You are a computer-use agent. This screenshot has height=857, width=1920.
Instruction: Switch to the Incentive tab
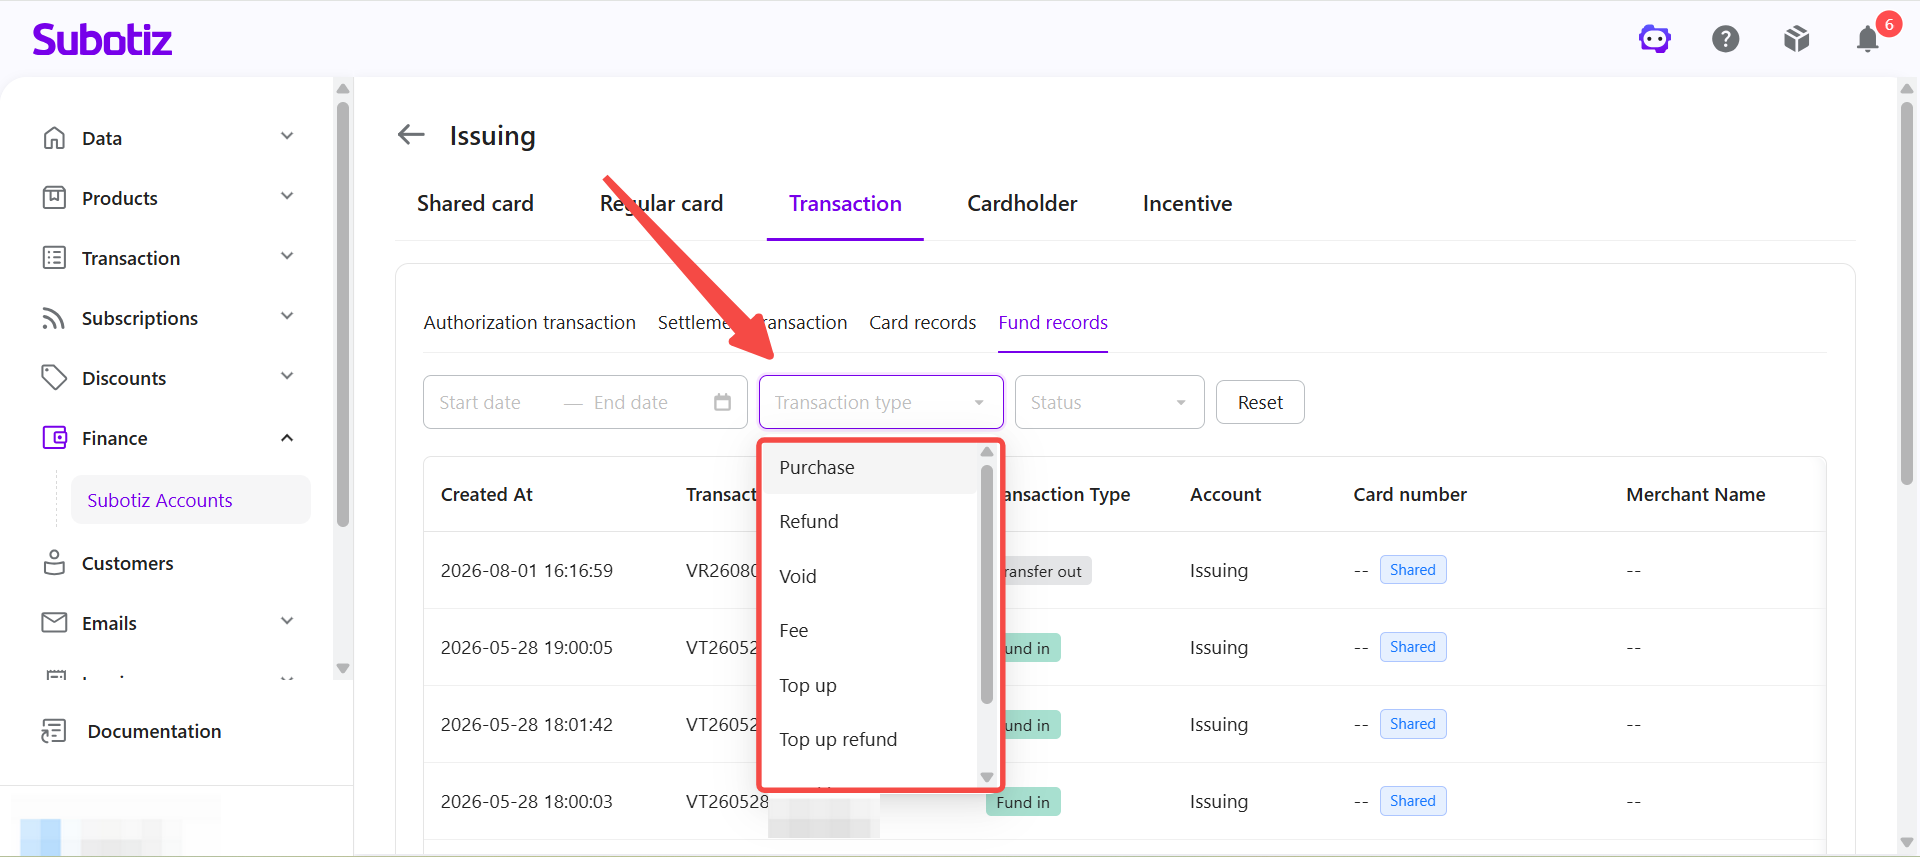click(x=1187, y=204)
